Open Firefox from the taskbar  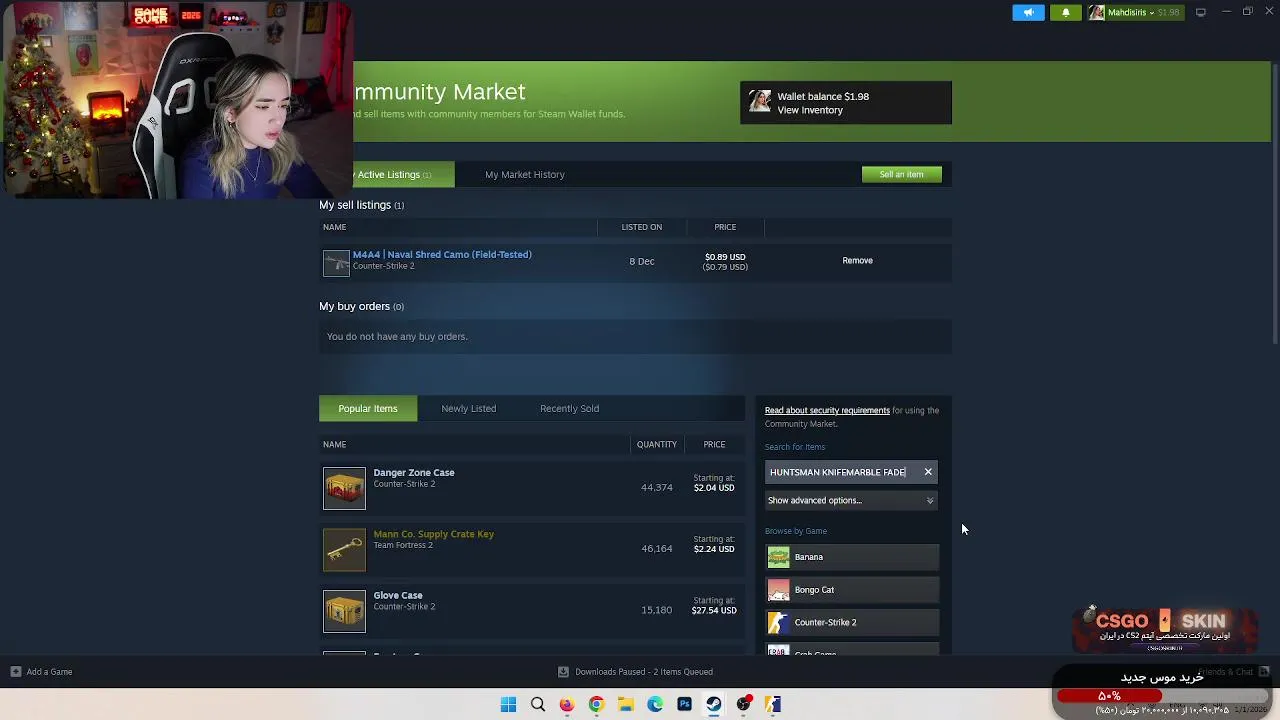[567, 704]
